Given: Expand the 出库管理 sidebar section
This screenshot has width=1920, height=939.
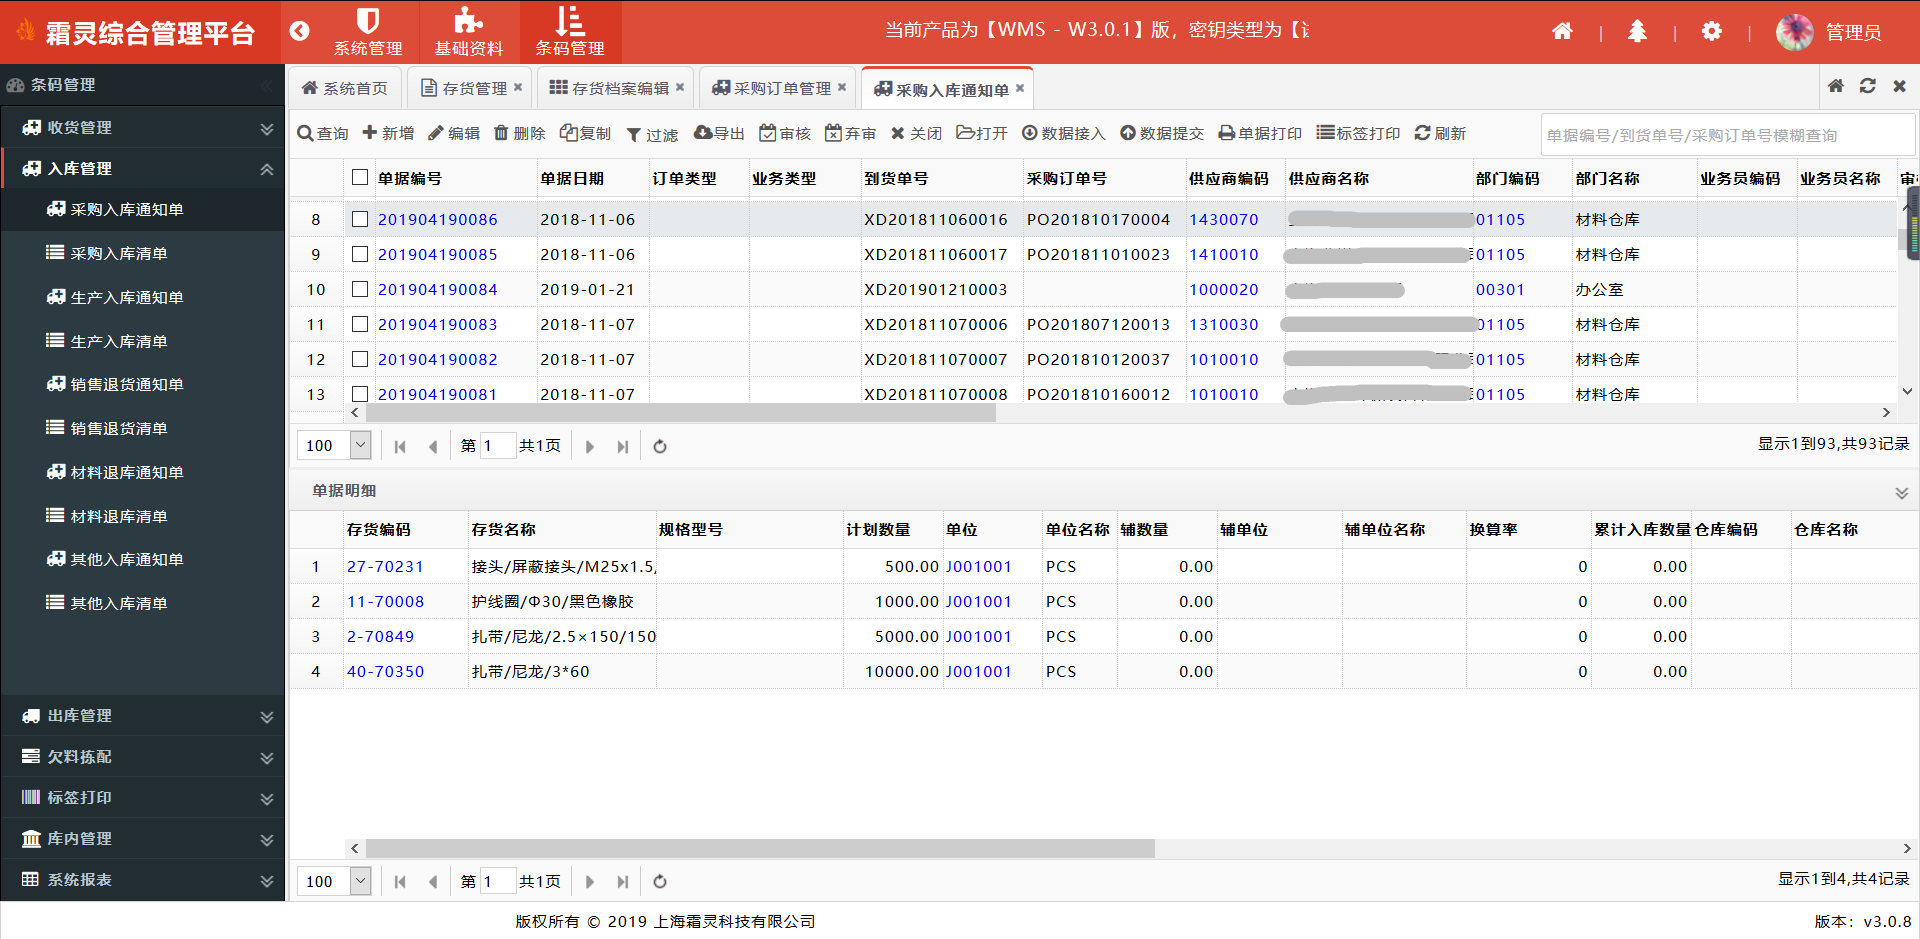Looking at the screenshot, I should [x=143, y=716].
